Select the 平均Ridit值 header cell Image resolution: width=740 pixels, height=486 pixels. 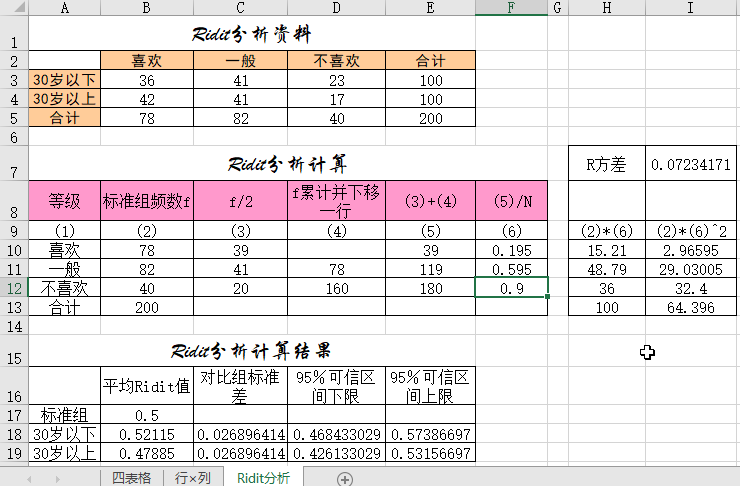pyautogui.click(x=147, y=385)
